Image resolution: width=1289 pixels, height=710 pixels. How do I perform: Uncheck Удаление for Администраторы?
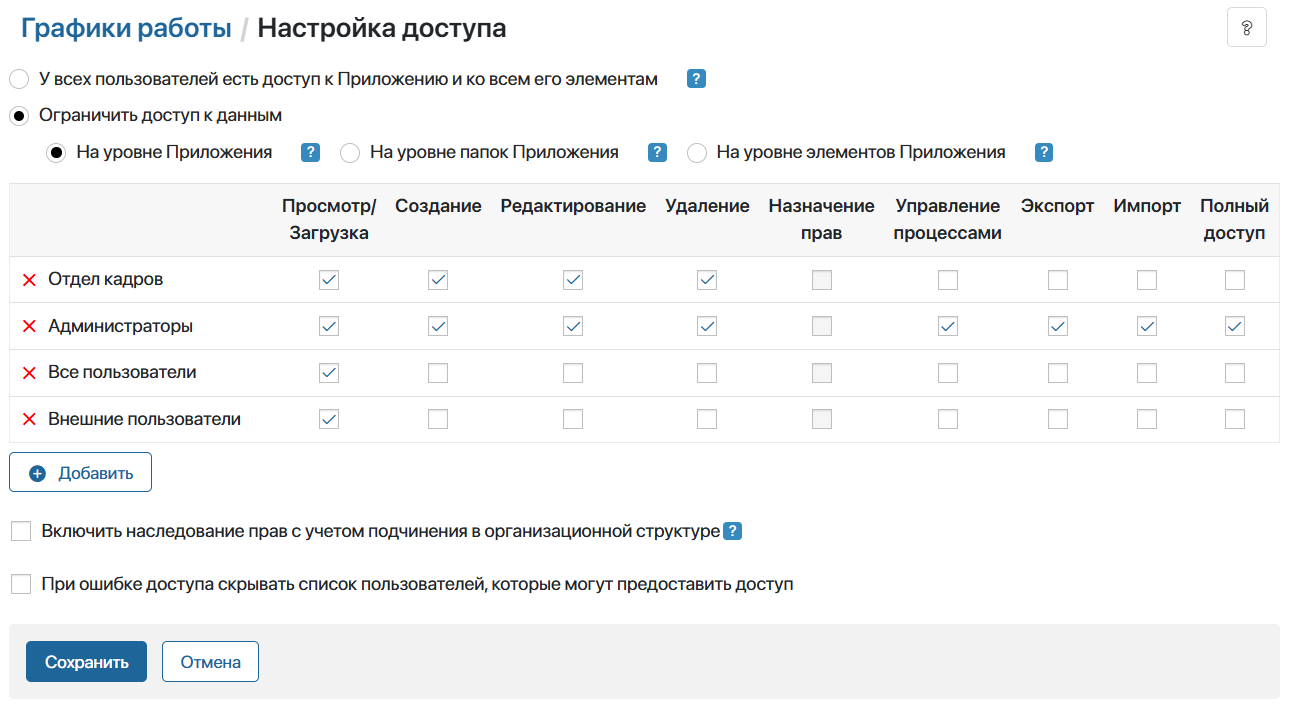coord(707,326)
